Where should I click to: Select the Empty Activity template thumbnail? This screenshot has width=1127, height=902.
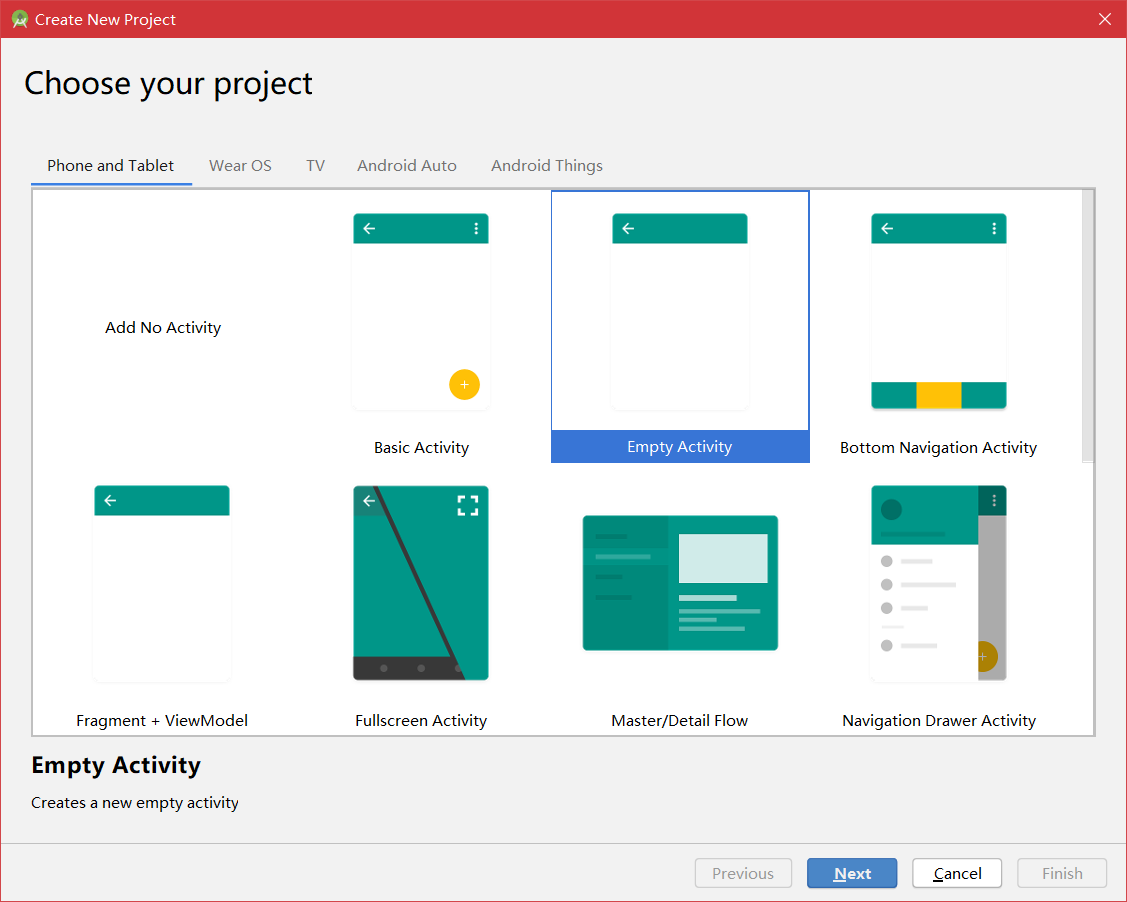click(x=679, y=311)
